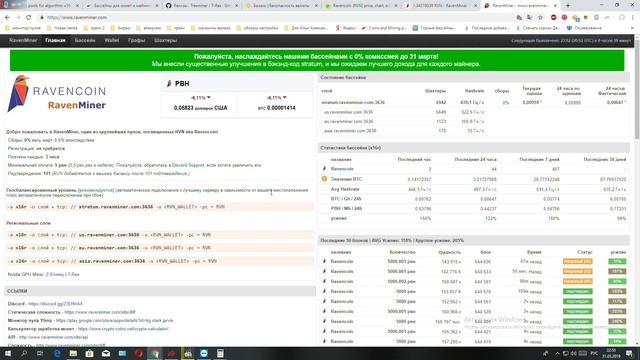
Task: Click green status badge for block 644 576
Action: click(x=578, y=291)
